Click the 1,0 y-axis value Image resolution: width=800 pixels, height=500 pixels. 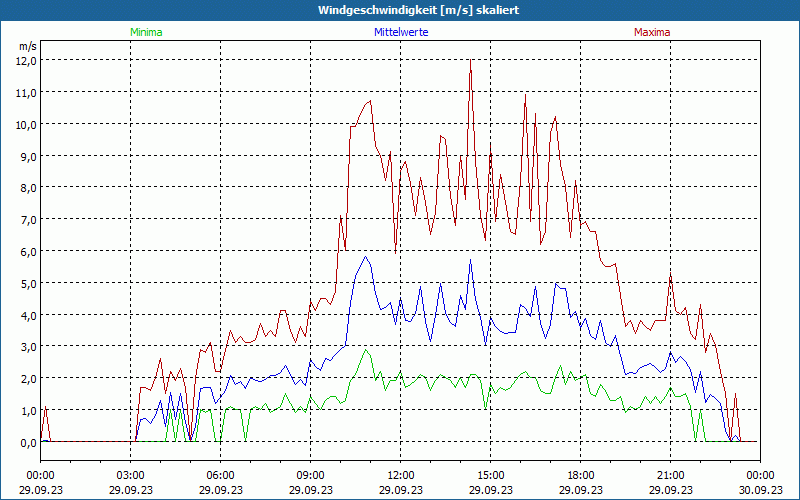[30, 411]
